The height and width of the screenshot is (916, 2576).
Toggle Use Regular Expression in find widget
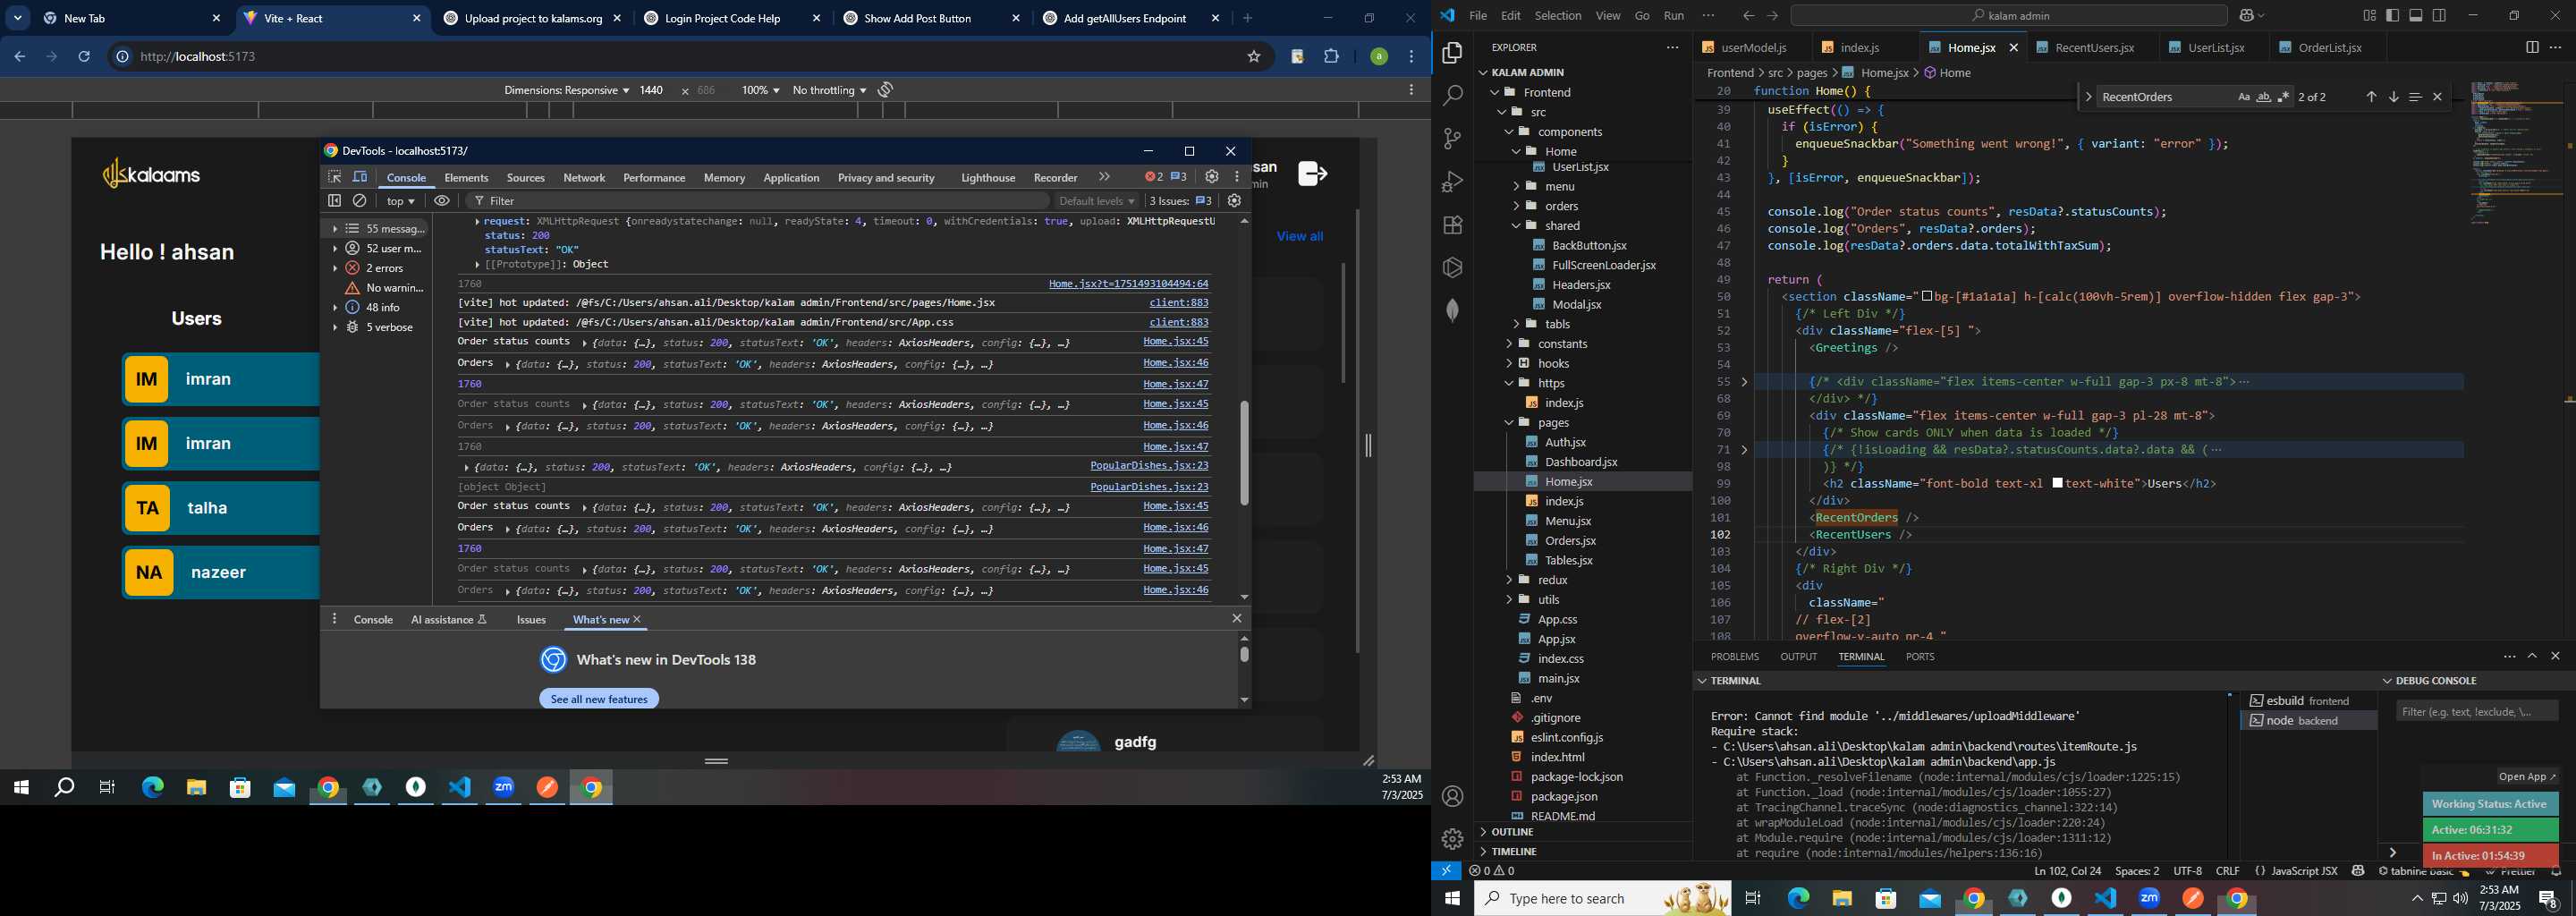2283,97
